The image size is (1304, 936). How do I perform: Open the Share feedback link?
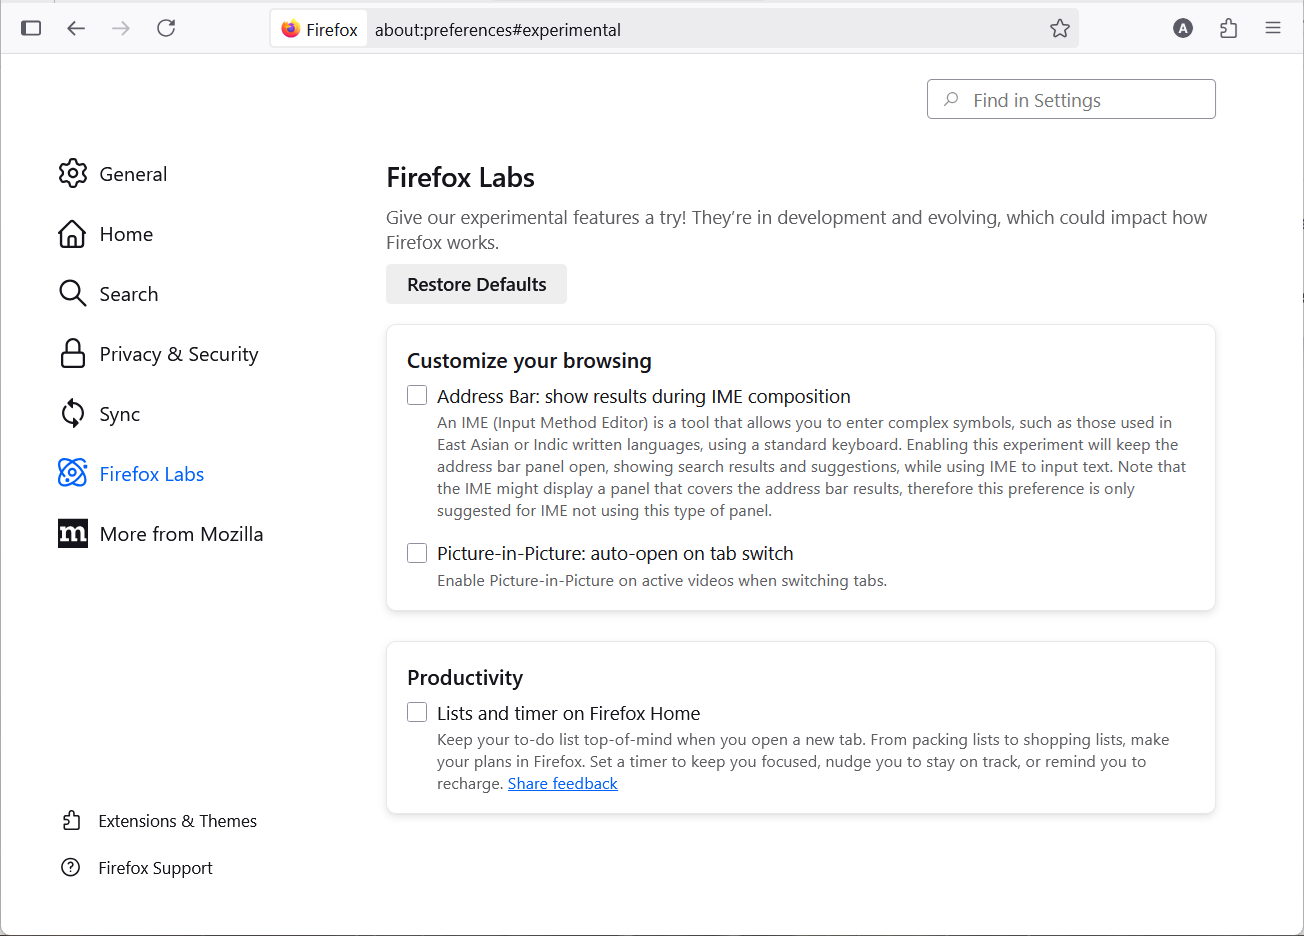point(562,784)
